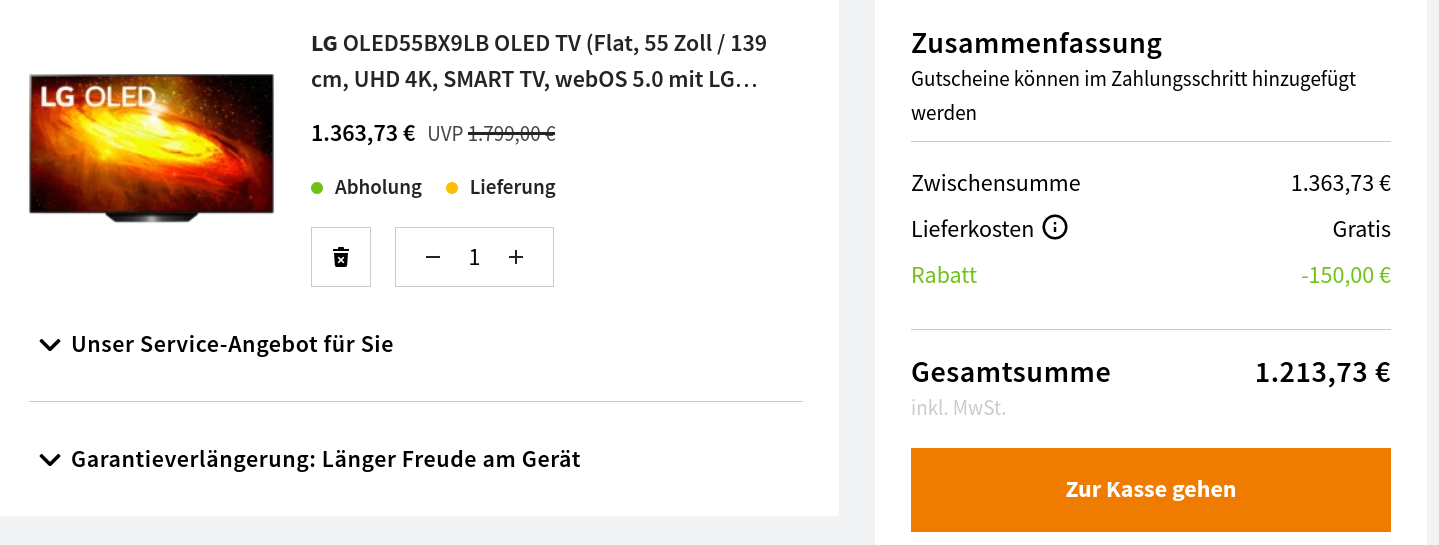The height and width of the screenshot is (545, 1439).
Task: Click the Abholung label text
Action: 378,187
